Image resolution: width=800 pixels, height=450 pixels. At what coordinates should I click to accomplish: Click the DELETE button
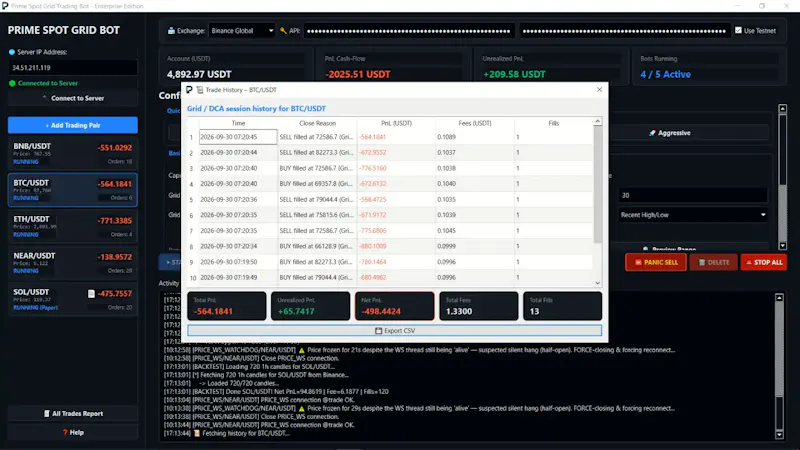click(713, 262)
